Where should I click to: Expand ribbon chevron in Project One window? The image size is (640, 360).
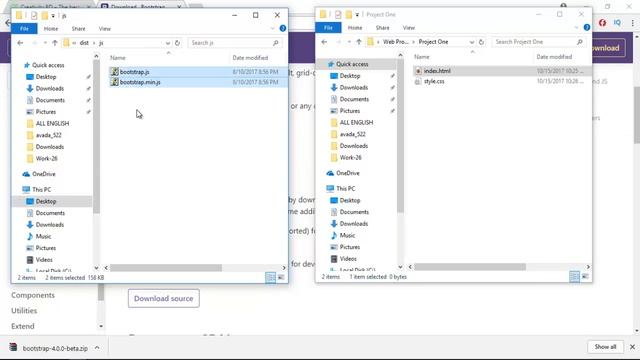pyautogui.click(x=576, y=28)
